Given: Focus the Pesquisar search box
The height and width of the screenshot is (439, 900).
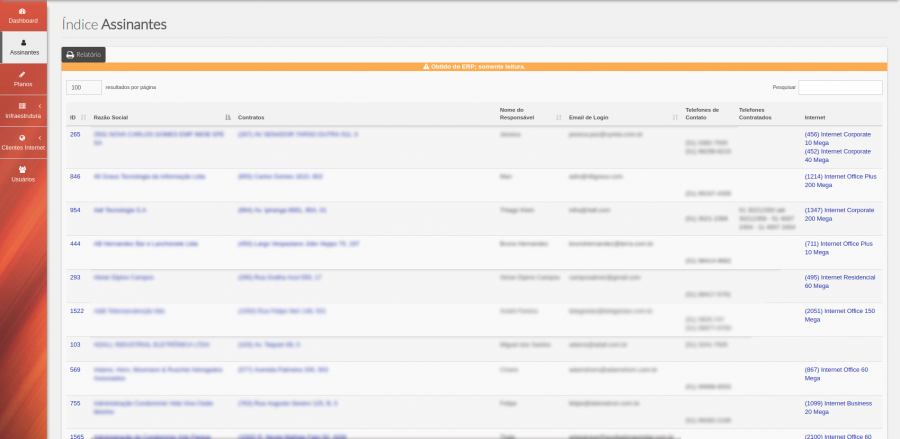Looking at the screenshot, I should (840, 88).
